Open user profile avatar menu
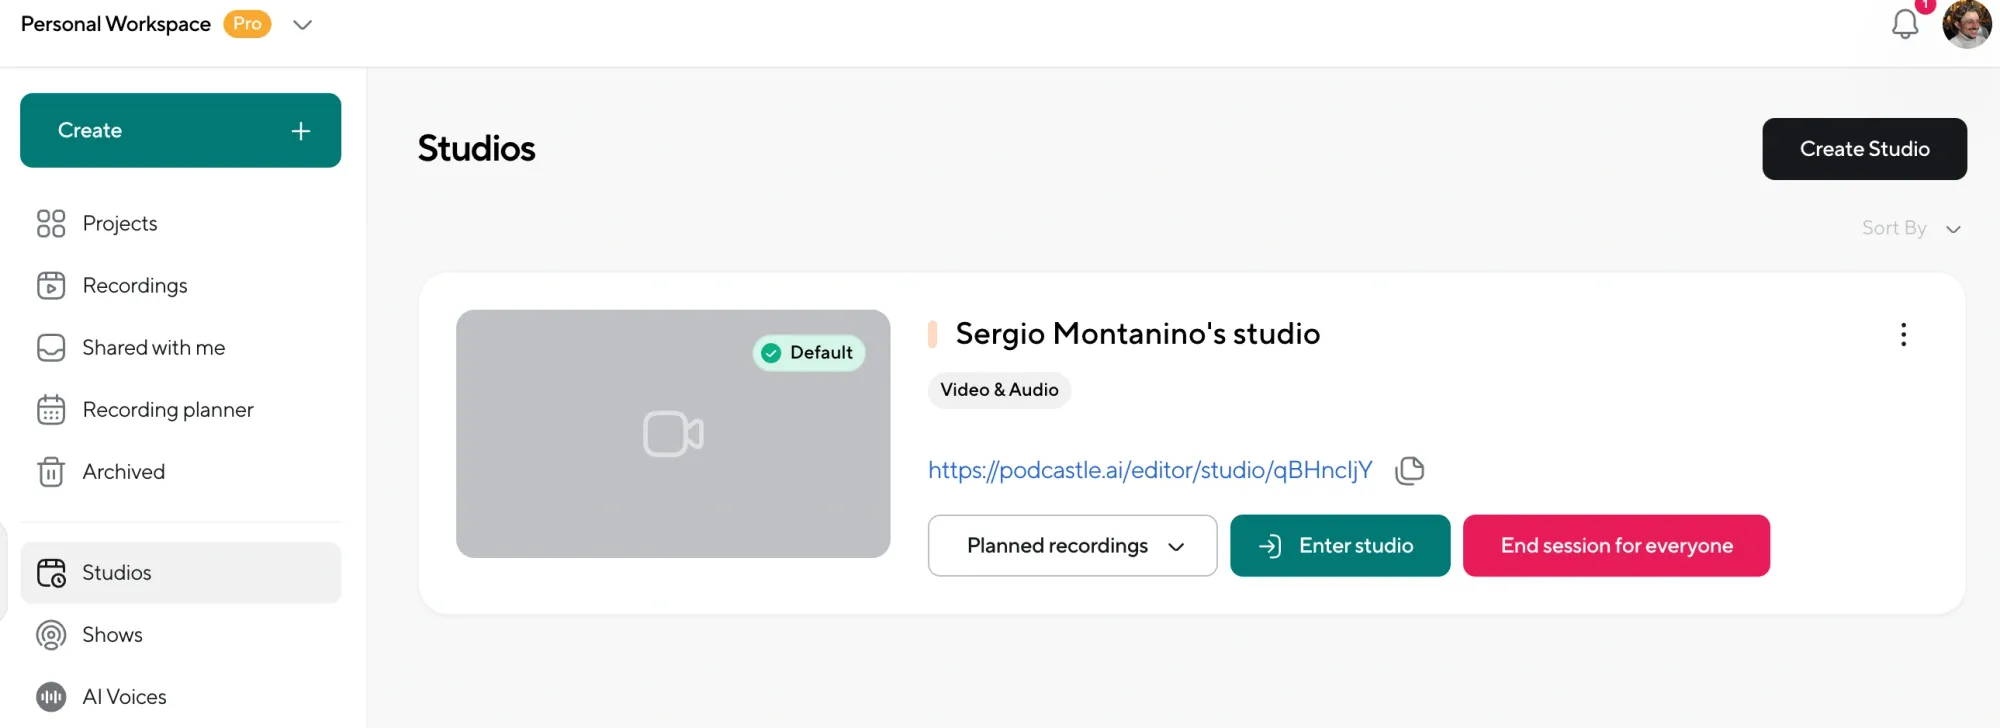This screenshot has height=728, width=2000. (1967, 24)
